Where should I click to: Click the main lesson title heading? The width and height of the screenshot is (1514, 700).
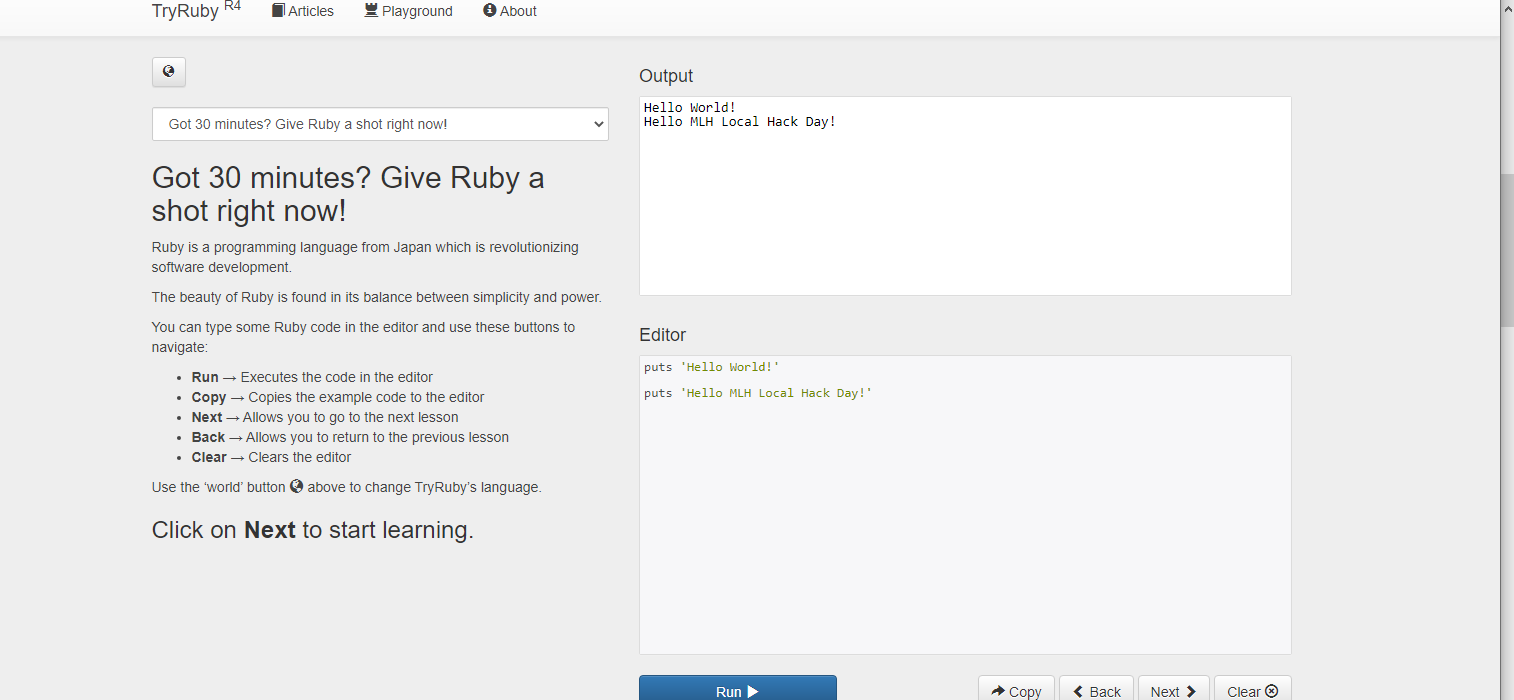(x=349, y=194)
